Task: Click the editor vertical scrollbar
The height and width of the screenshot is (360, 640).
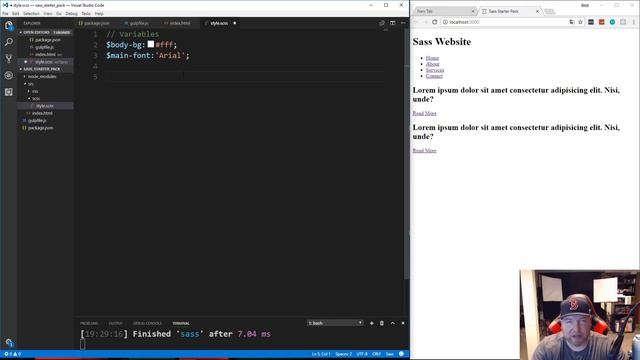Action: tap(407, 153)
